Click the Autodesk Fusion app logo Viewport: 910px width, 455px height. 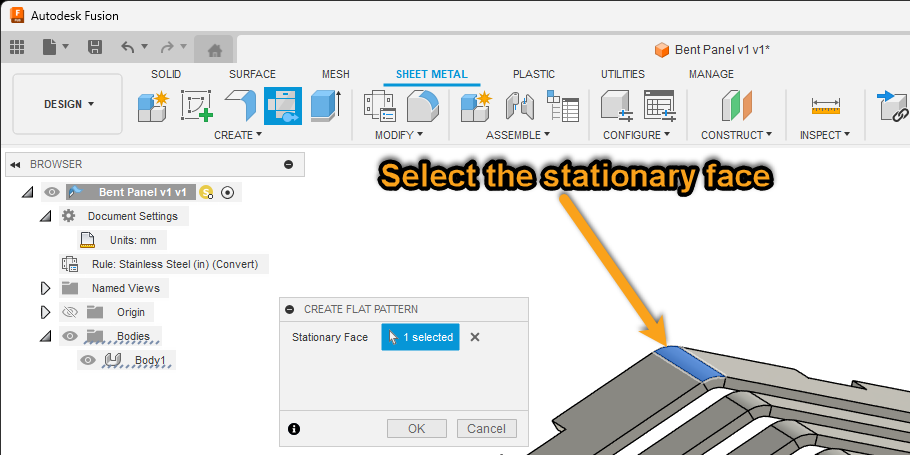click(17, 15)
